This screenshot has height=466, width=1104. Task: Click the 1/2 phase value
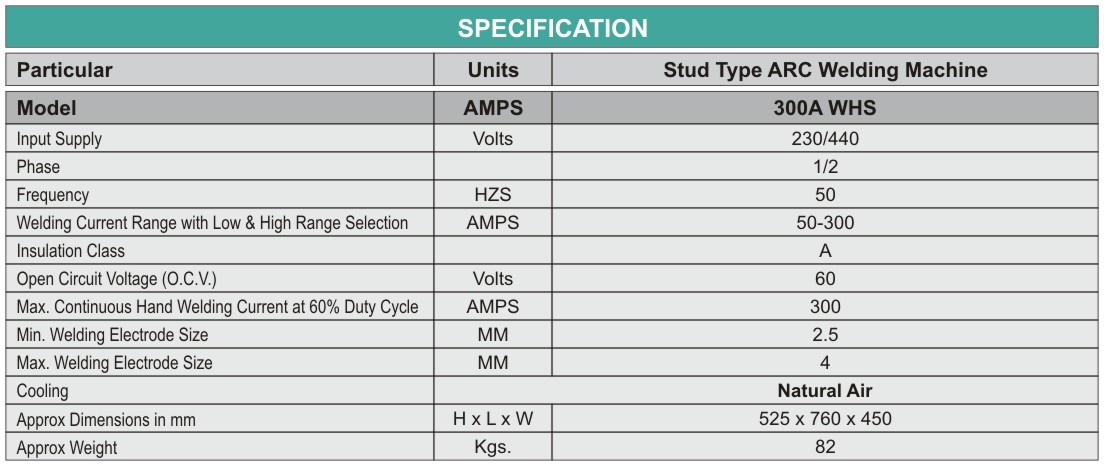(x=825, y=167)
